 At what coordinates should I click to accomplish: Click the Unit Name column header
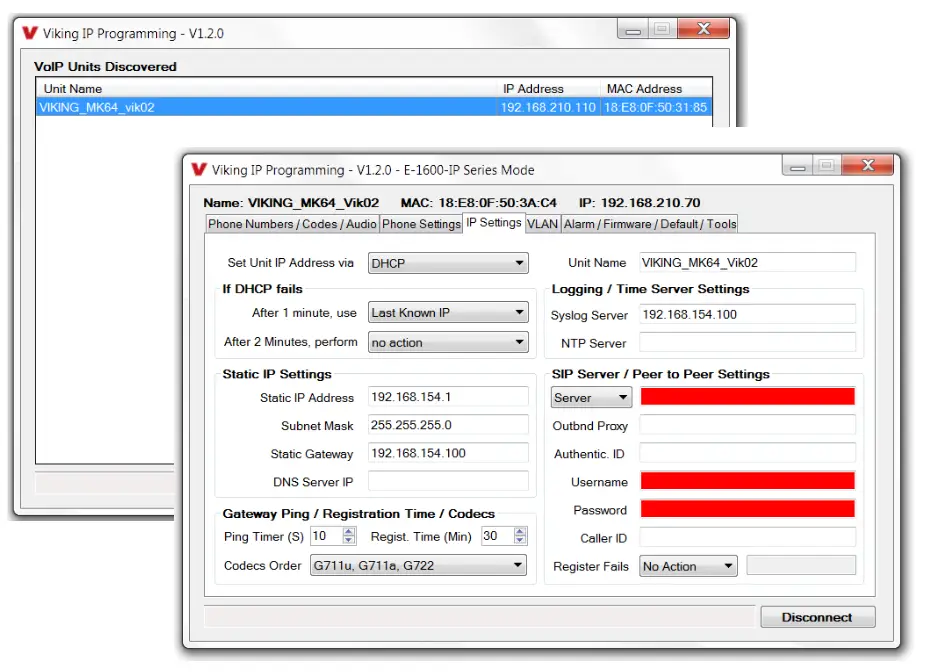(268, 88)
